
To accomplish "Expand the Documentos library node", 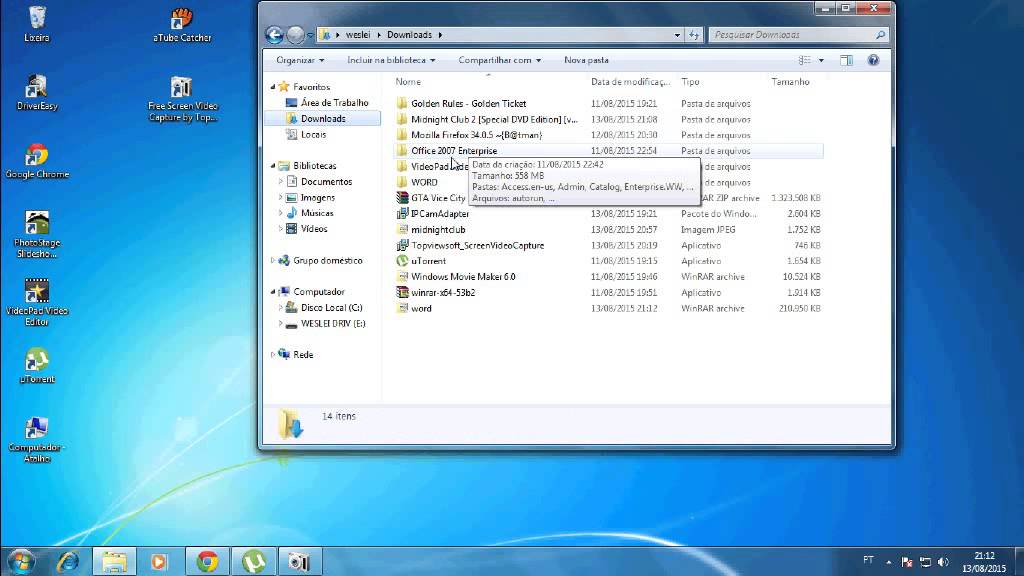I will [281, 182].
